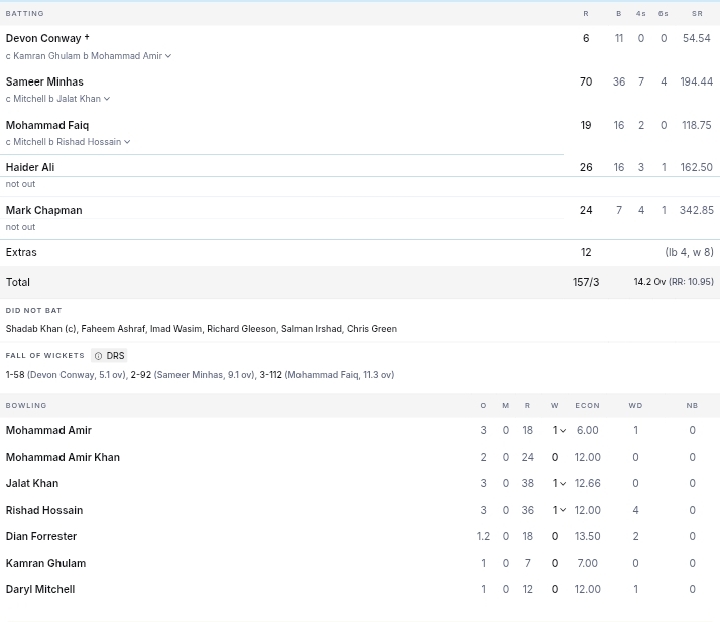Expand Devon Conway's dismissal details
720x622 pixels.
click(168, 56)
